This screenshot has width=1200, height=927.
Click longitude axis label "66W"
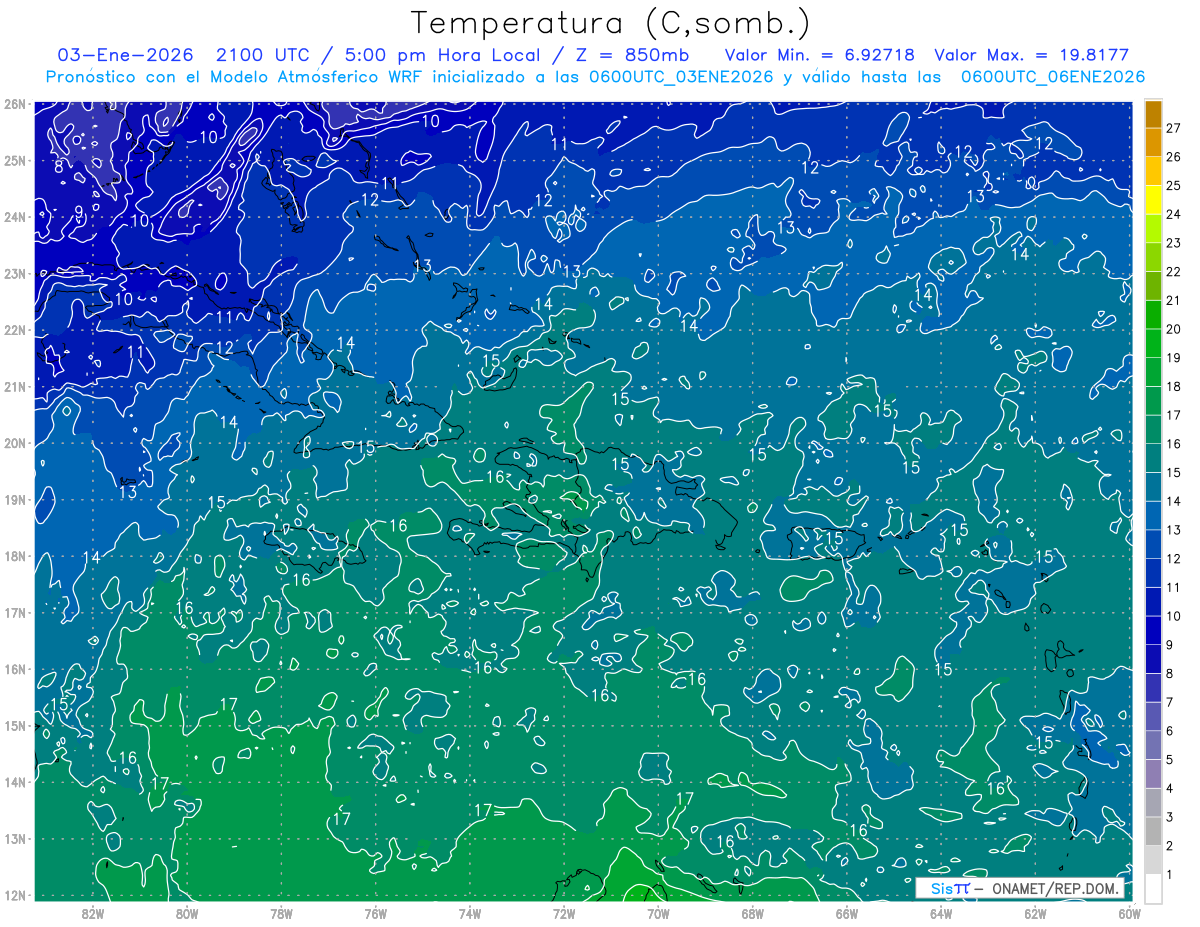tap(847, 913)
